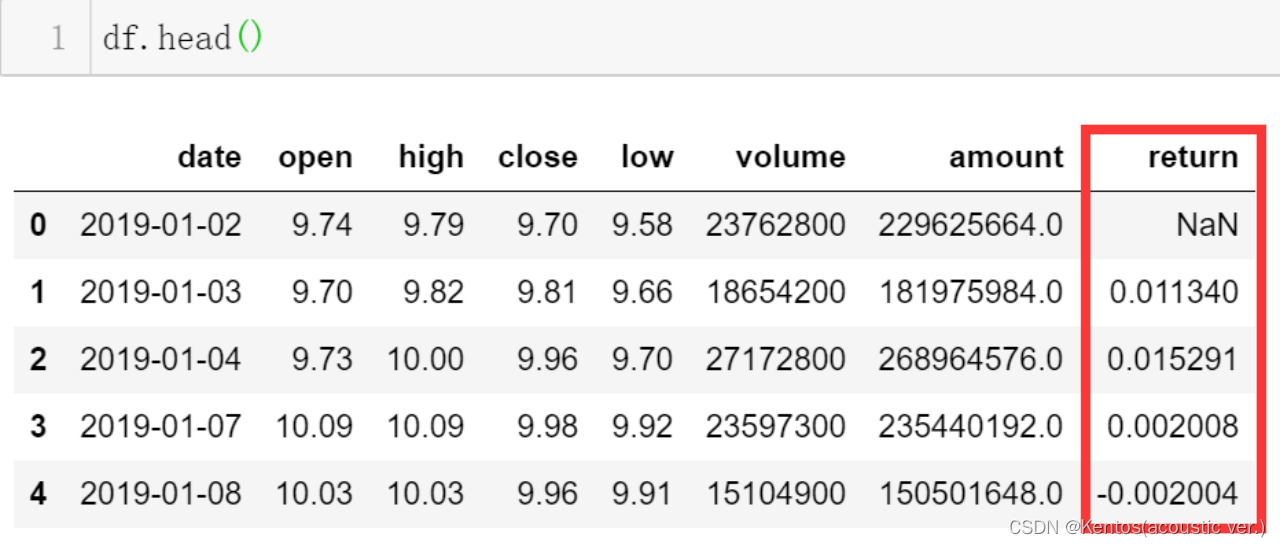The image size is (1280, 547).
Task: Click amount cell 235440192.0
Action: pyautogui.click(x=970, y=427)
